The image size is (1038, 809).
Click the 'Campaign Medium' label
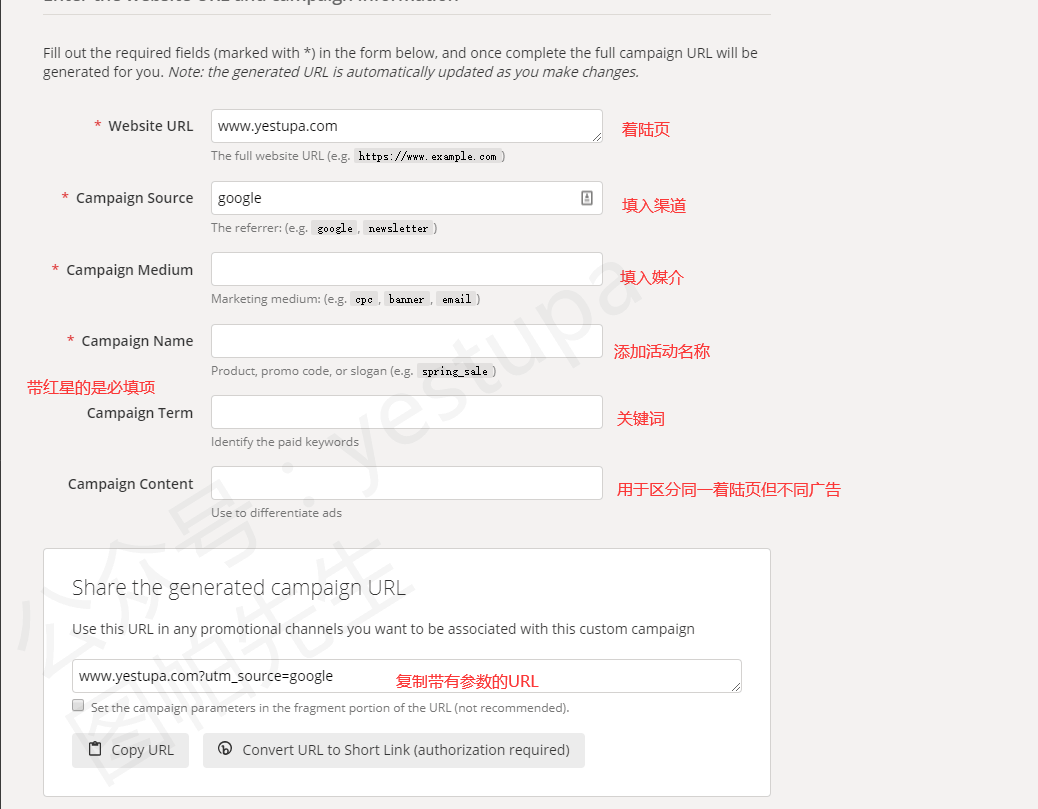(x=129, y=270)
